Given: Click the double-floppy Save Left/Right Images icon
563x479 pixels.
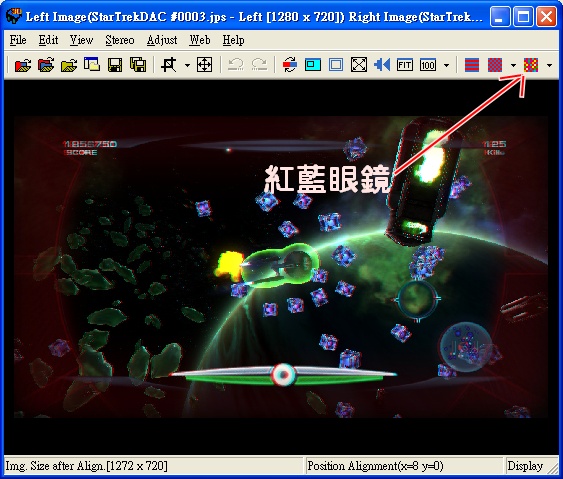Looking at the screenshot, I should (x=138, y=65).
